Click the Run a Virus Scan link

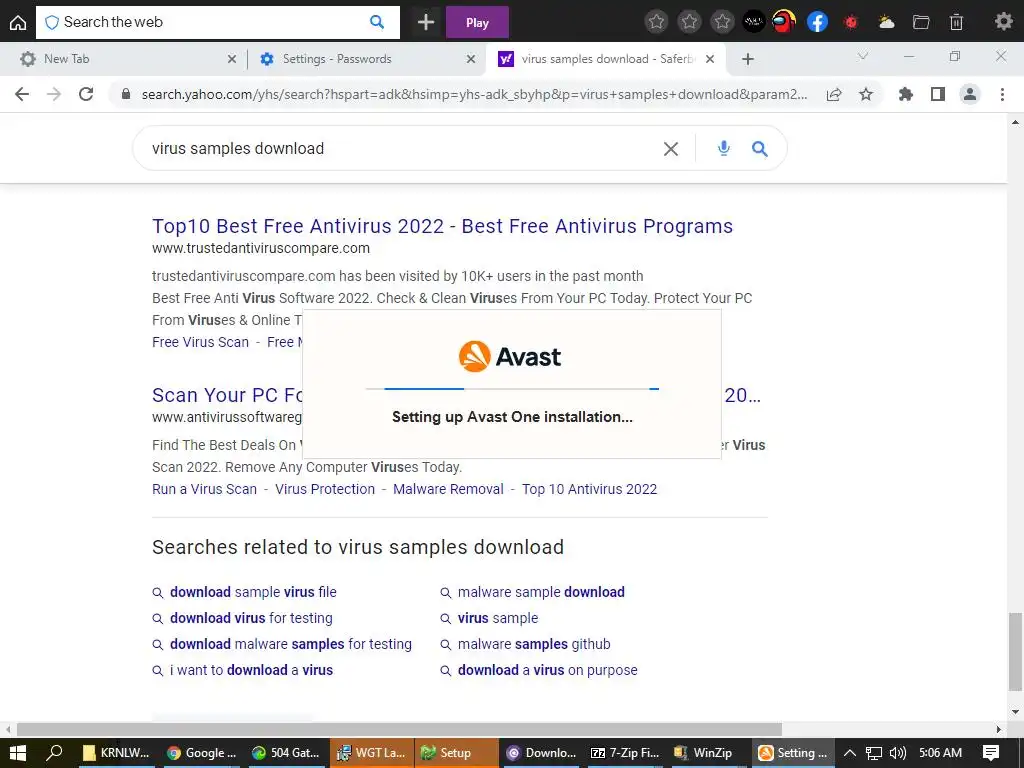coord(204,489)
